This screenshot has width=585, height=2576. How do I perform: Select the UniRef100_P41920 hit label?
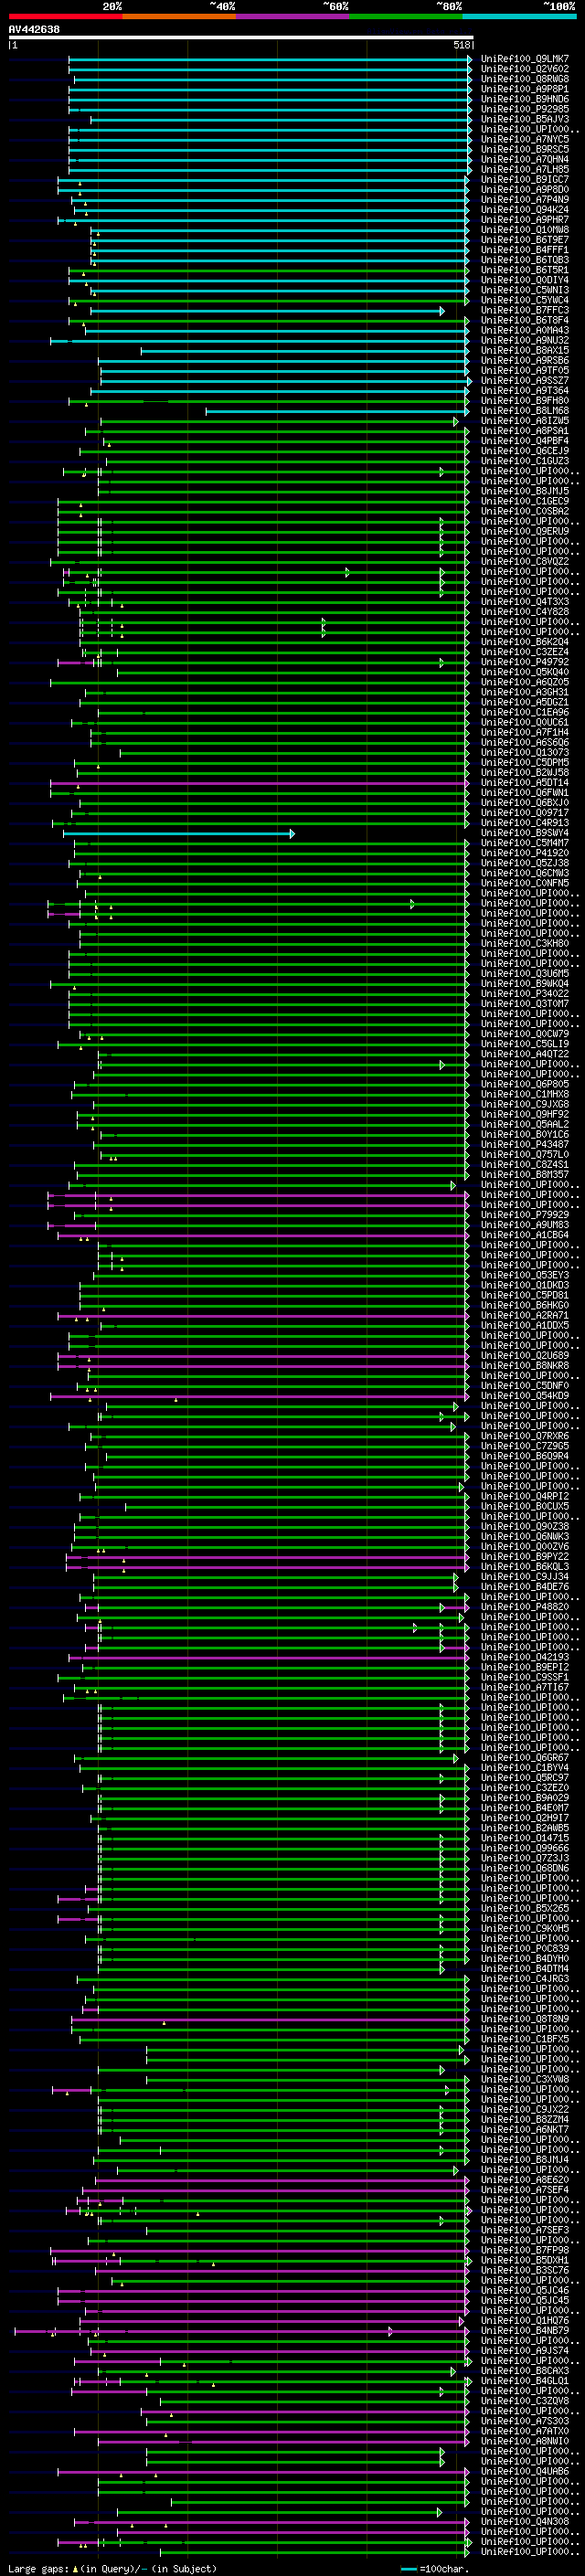click(525, 853)
